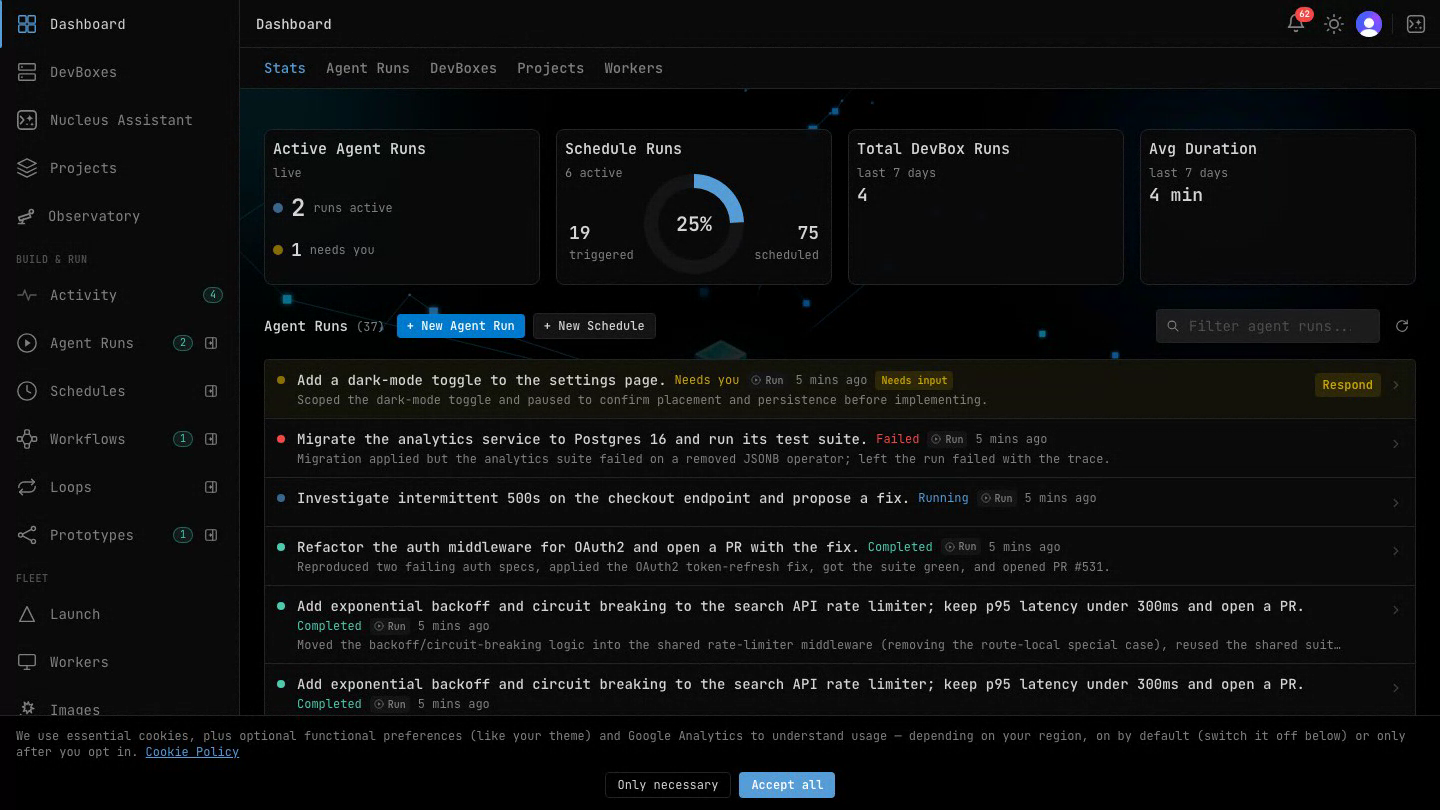The width and height of the screenshot is (1440, 810).
Task: Click the Dashboard grid icon in sidebar
Action: [x=27, y=24]
